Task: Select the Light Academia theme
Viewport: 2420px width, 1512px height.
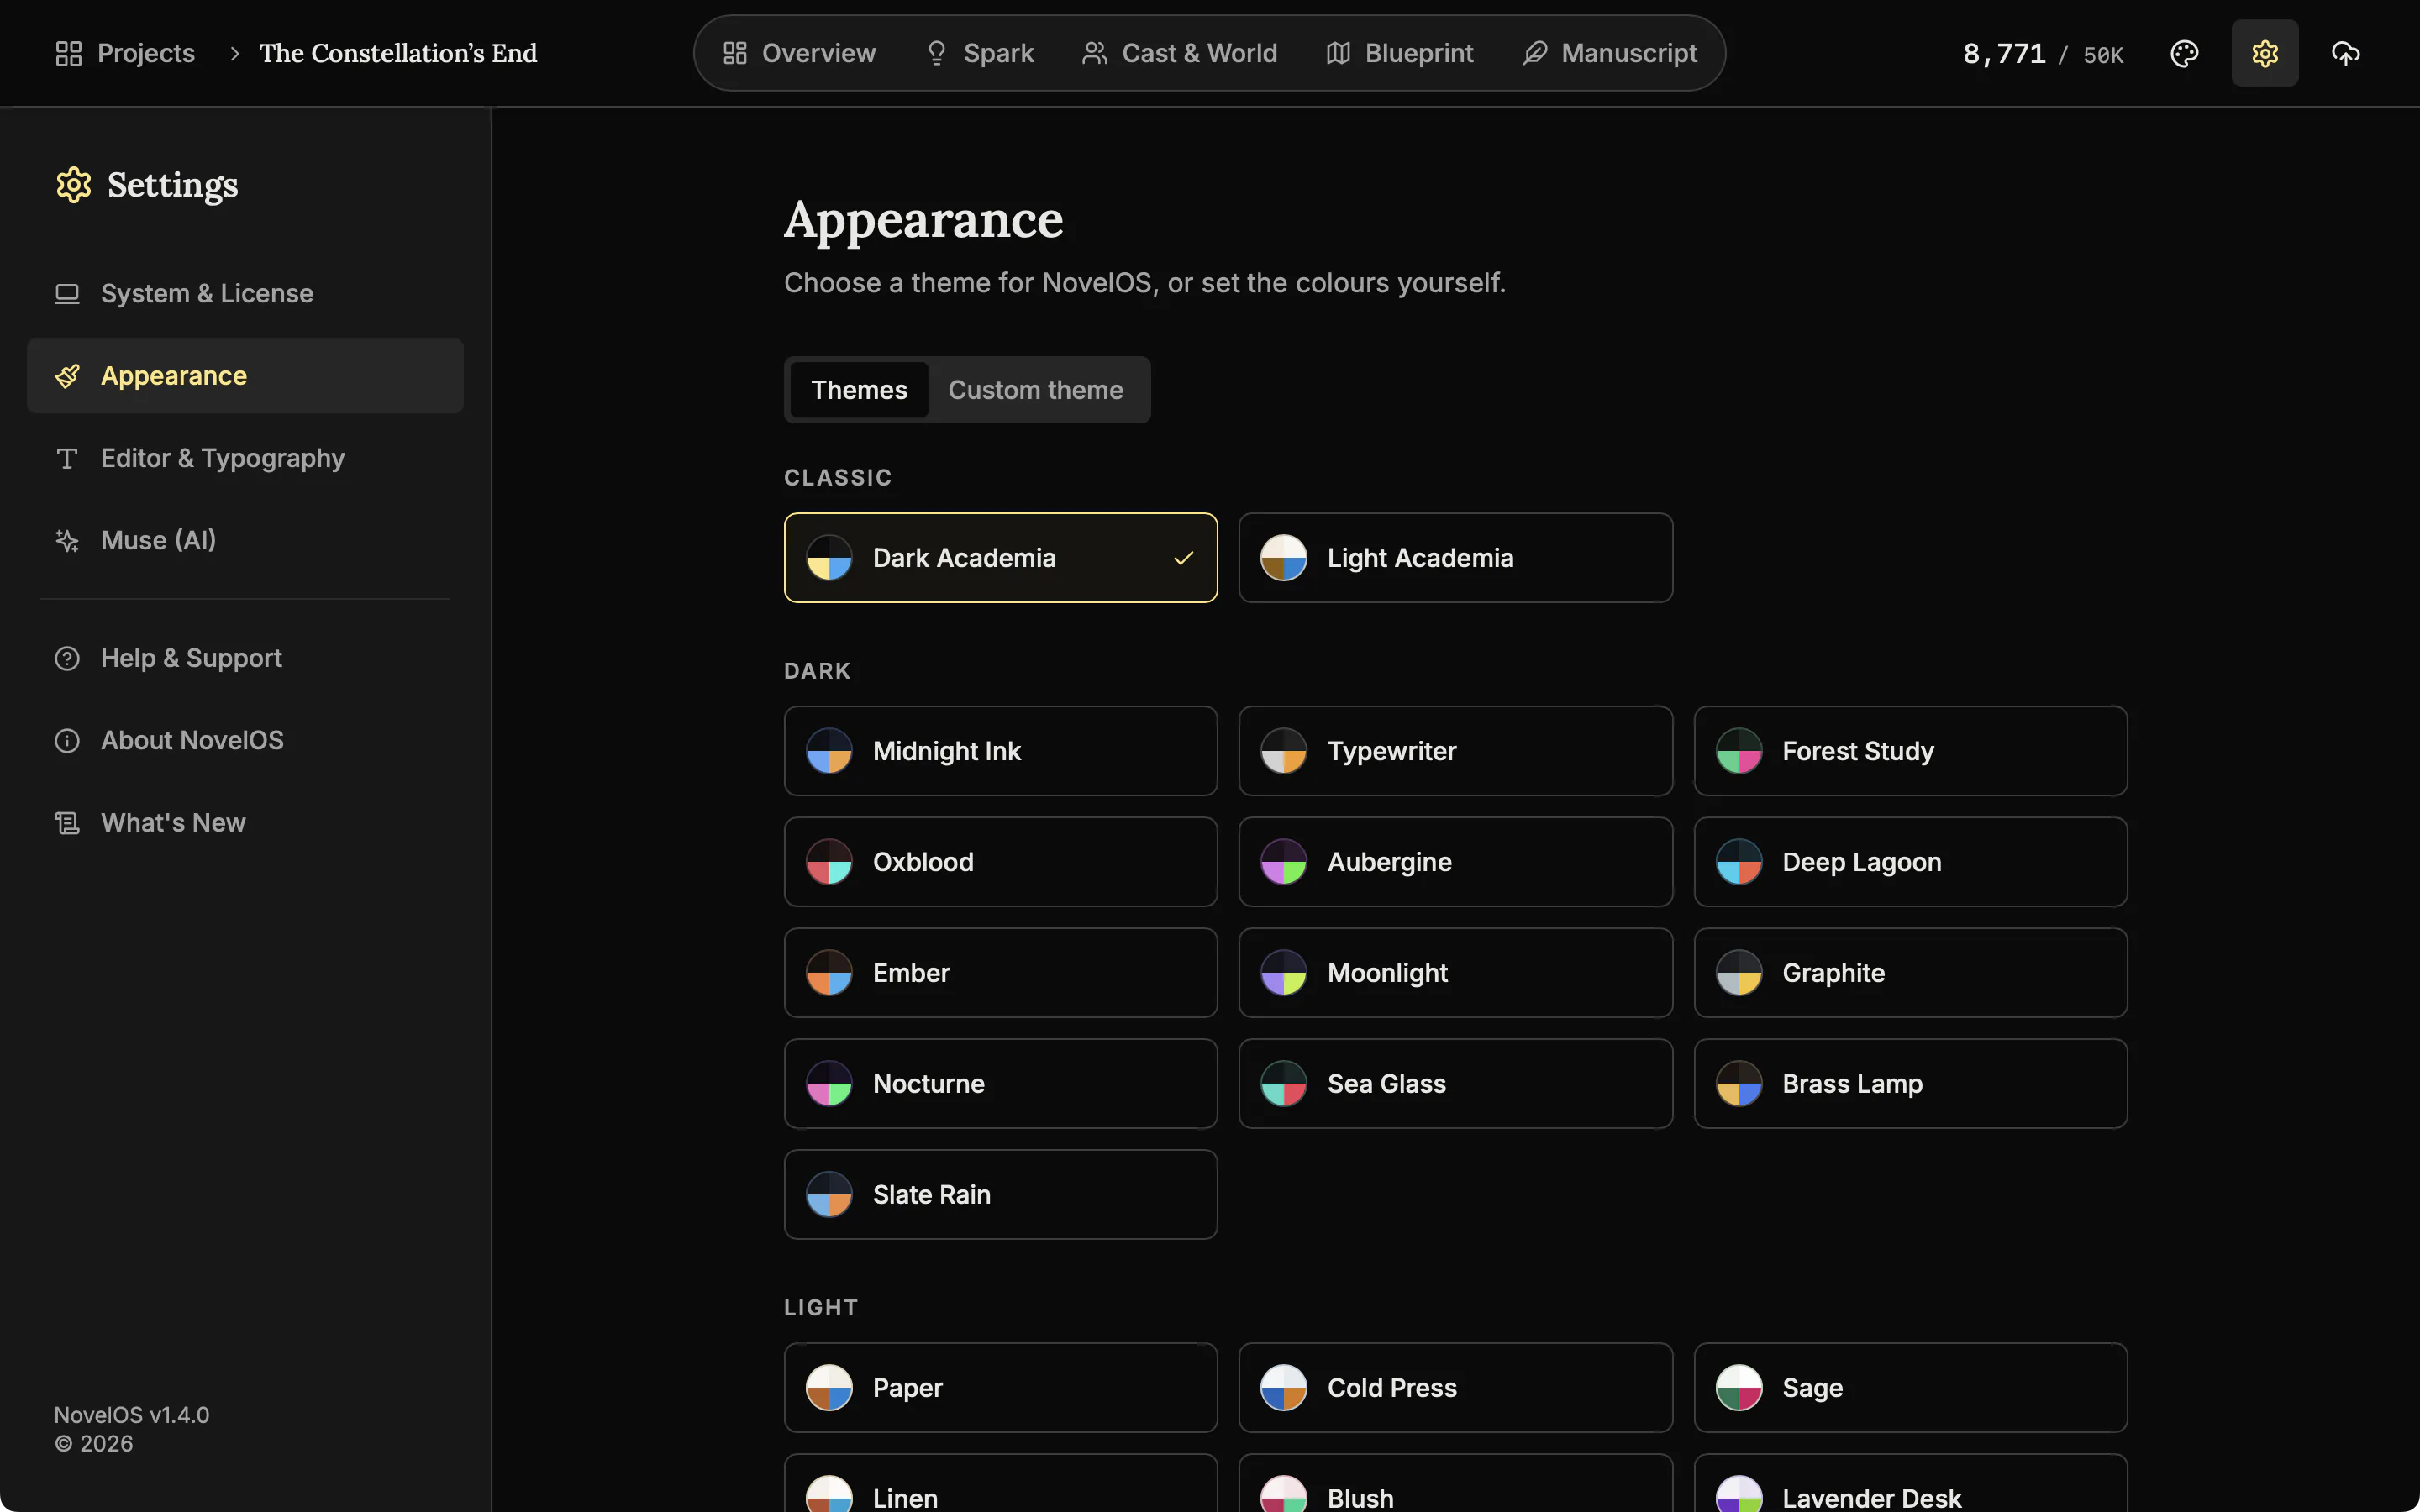Action: point(1455,558)
